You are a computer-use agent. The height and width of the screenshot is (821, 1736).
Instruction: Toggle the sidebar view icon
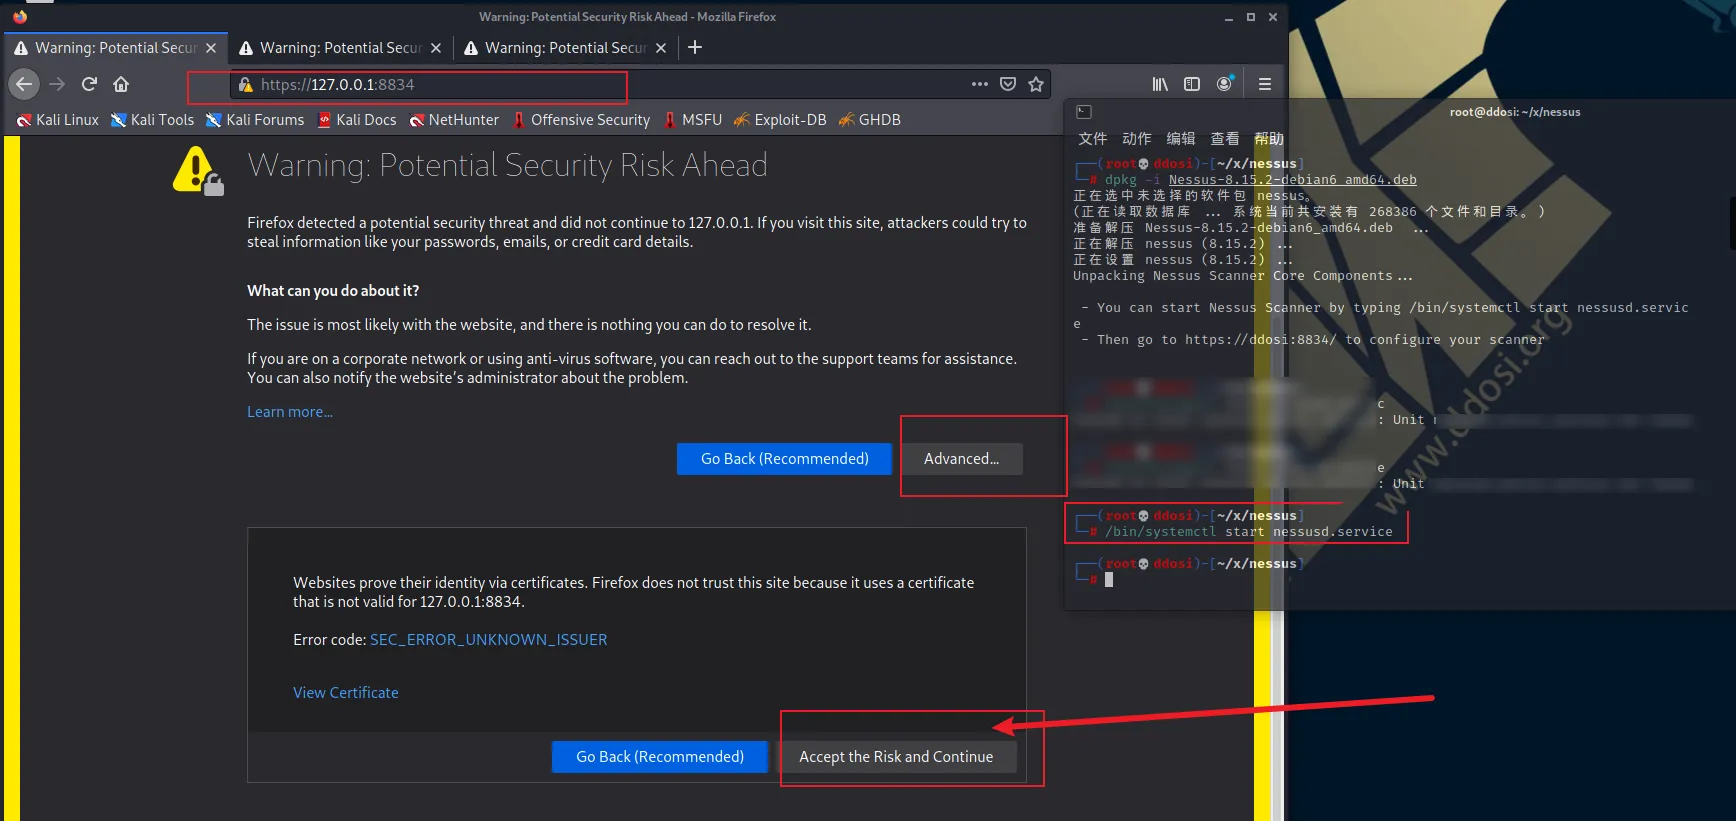(1192, 85)
